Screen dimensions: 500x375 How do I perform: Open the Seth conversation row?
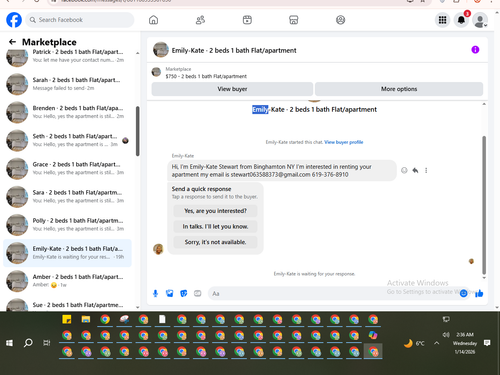pos(68,140)
